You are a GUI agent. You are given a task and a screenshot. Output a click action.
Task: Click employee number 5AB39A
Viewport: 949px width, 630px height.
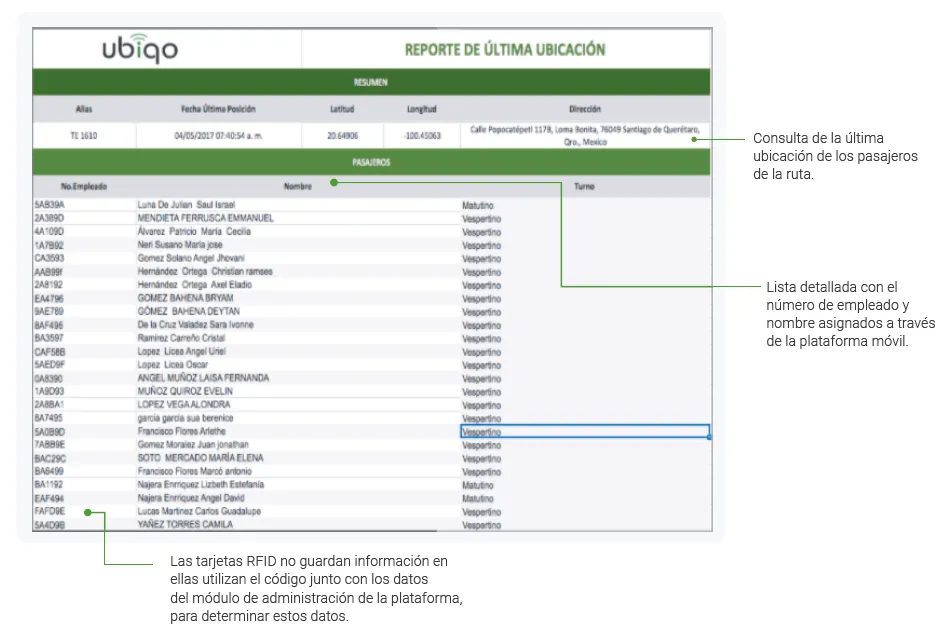50,205
